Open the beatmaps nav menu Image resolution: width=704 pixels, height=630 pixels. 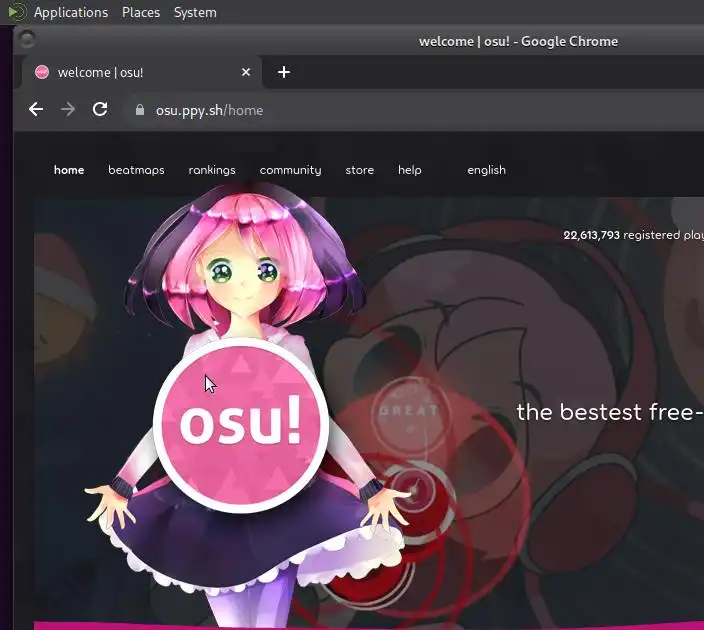point(136,170)
